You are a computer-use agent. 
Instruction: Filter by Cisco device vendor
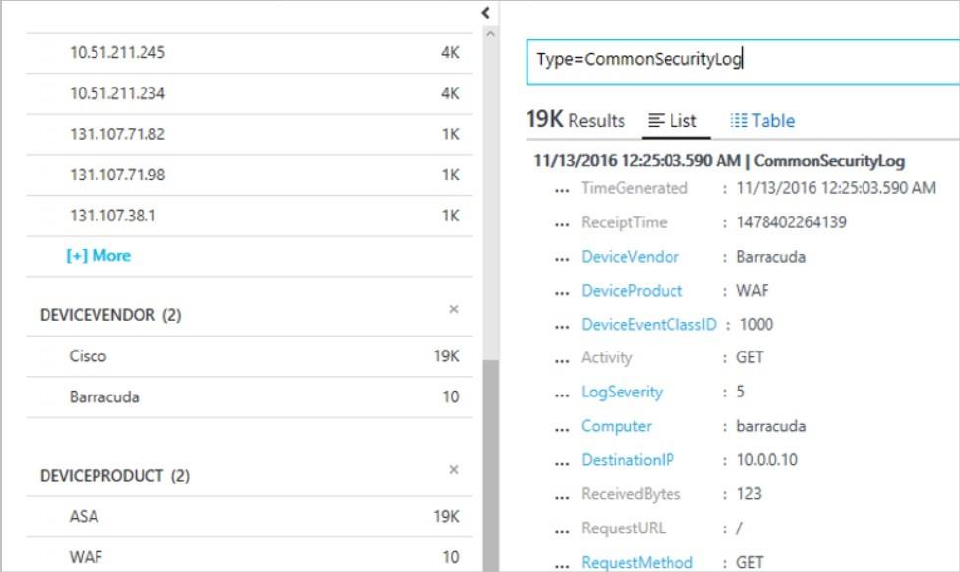tap(88, 356)
